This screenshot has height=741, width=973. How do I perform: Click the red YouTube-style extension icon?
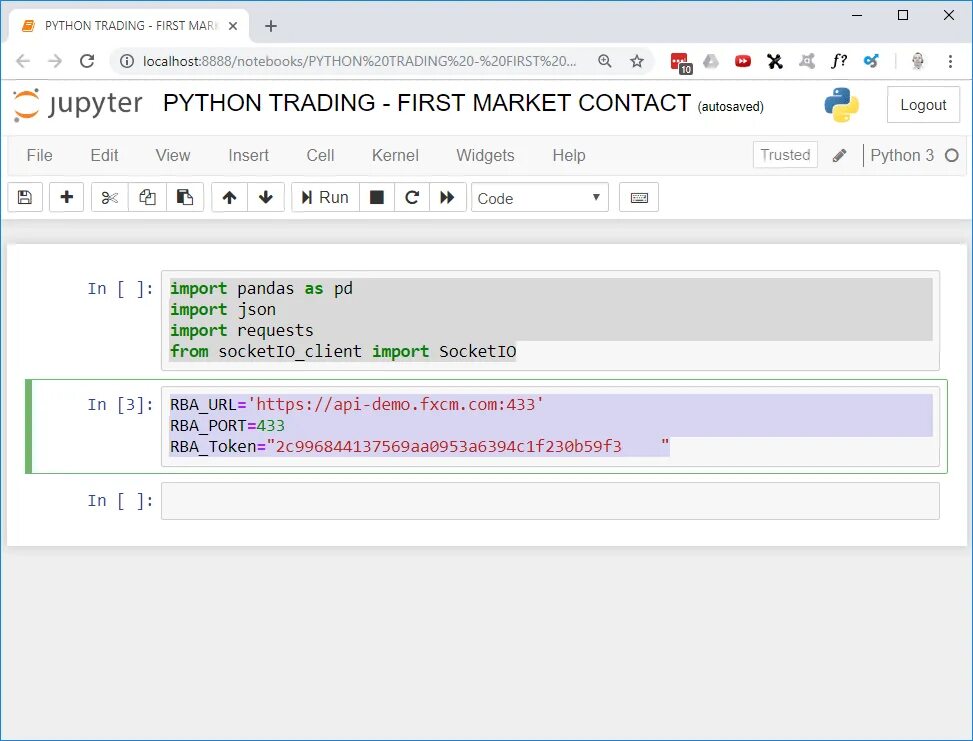[743, 61]
